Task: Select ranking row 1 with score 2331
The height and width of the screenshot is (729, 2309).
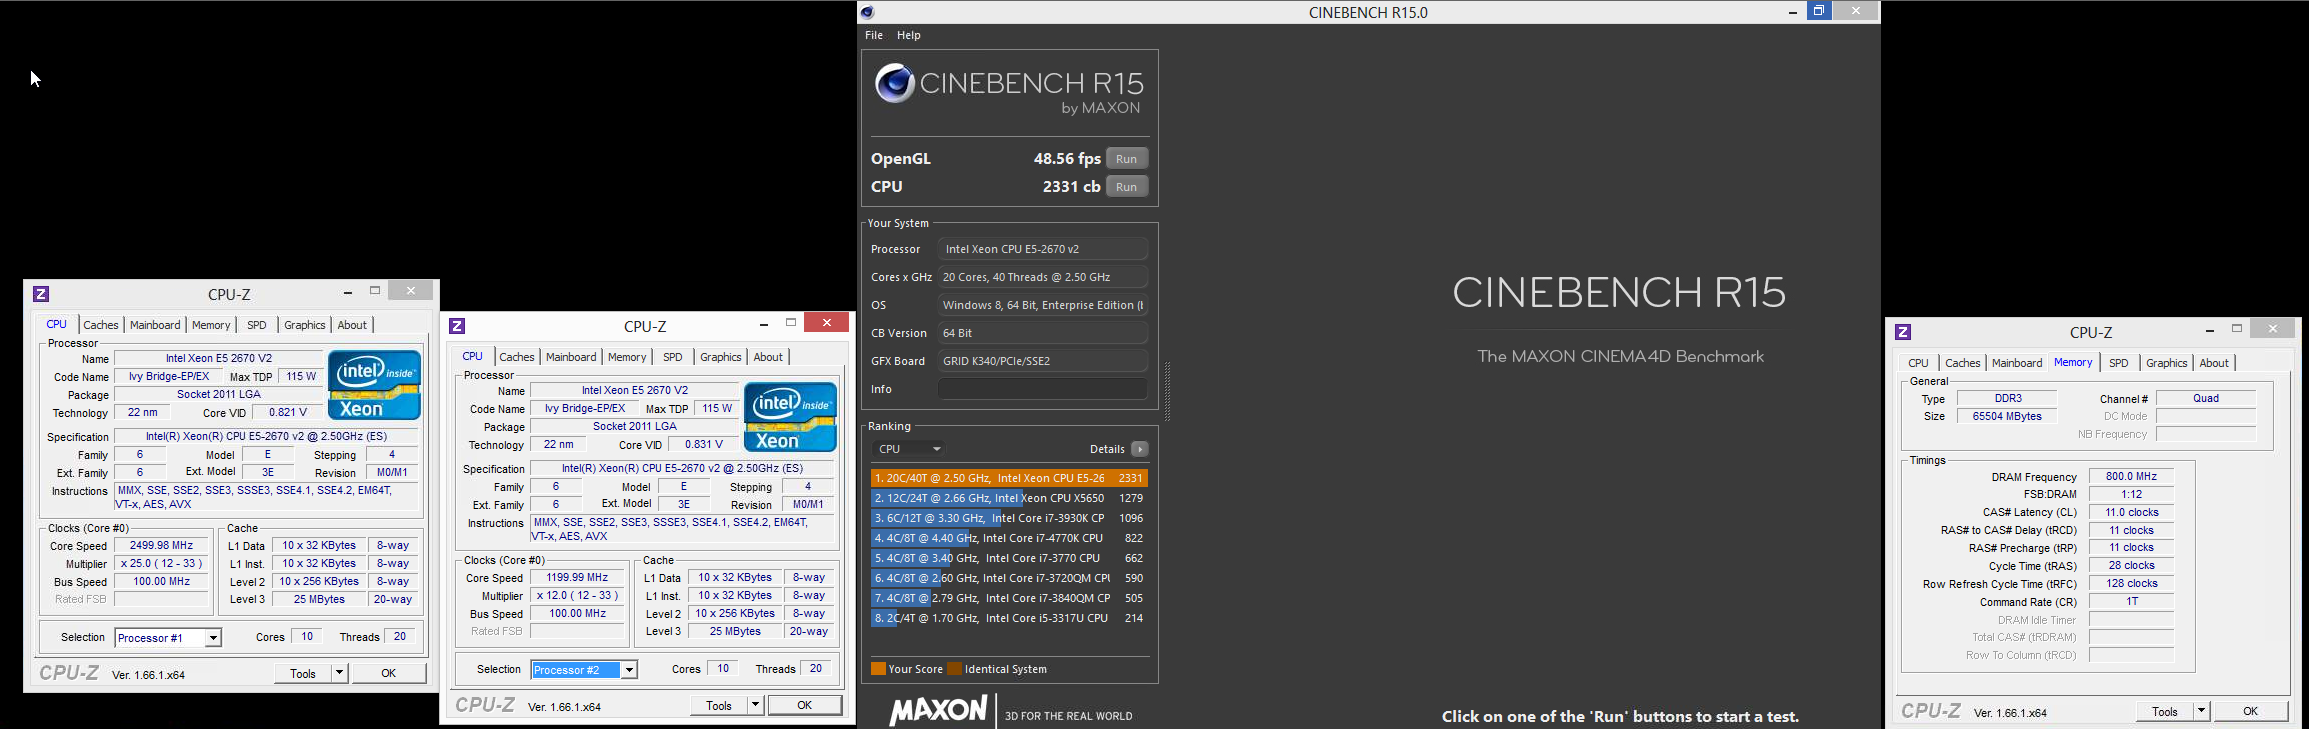Action: tap(1009, 478)
